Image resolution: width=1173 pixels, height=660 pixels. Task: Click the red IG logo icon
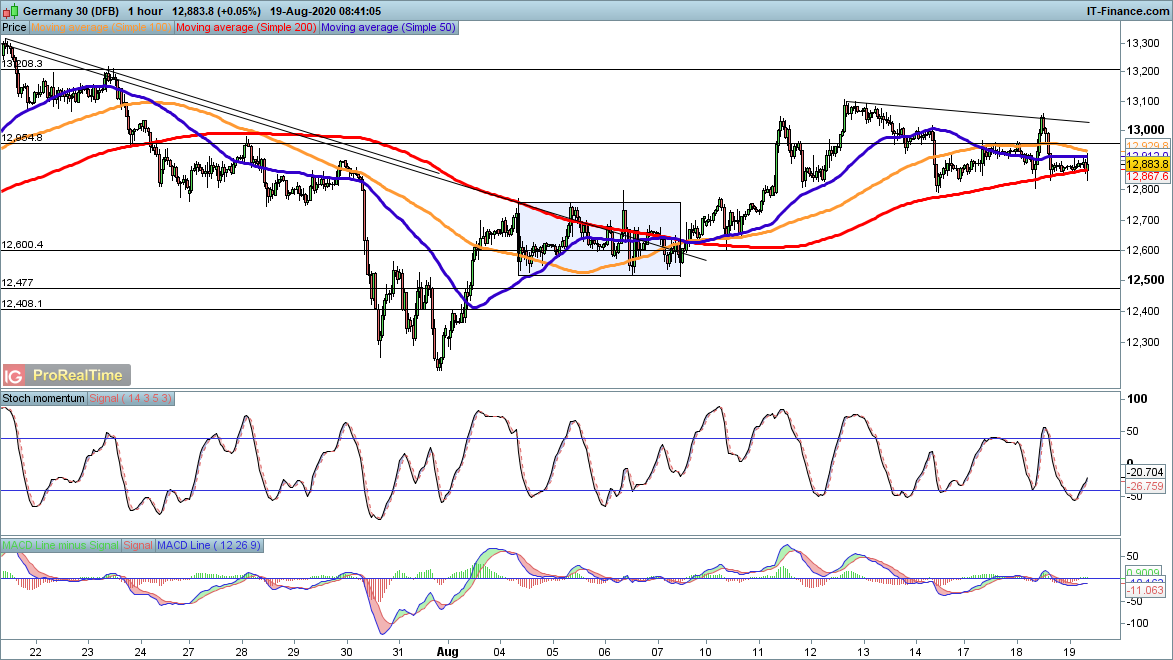(x=13, y=376)
